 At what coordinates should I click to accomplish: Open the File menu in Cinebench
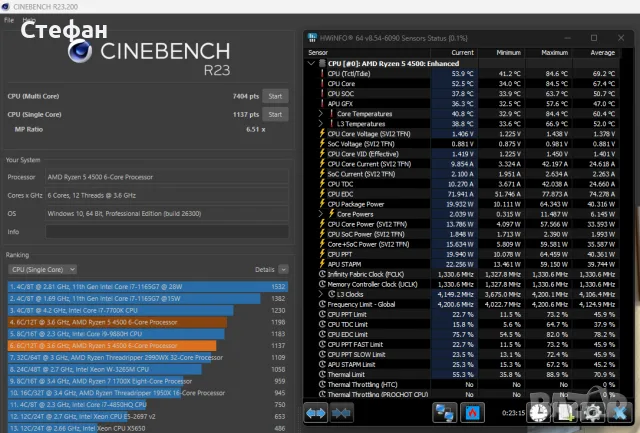pyautogui.click(x=9, y=20)
